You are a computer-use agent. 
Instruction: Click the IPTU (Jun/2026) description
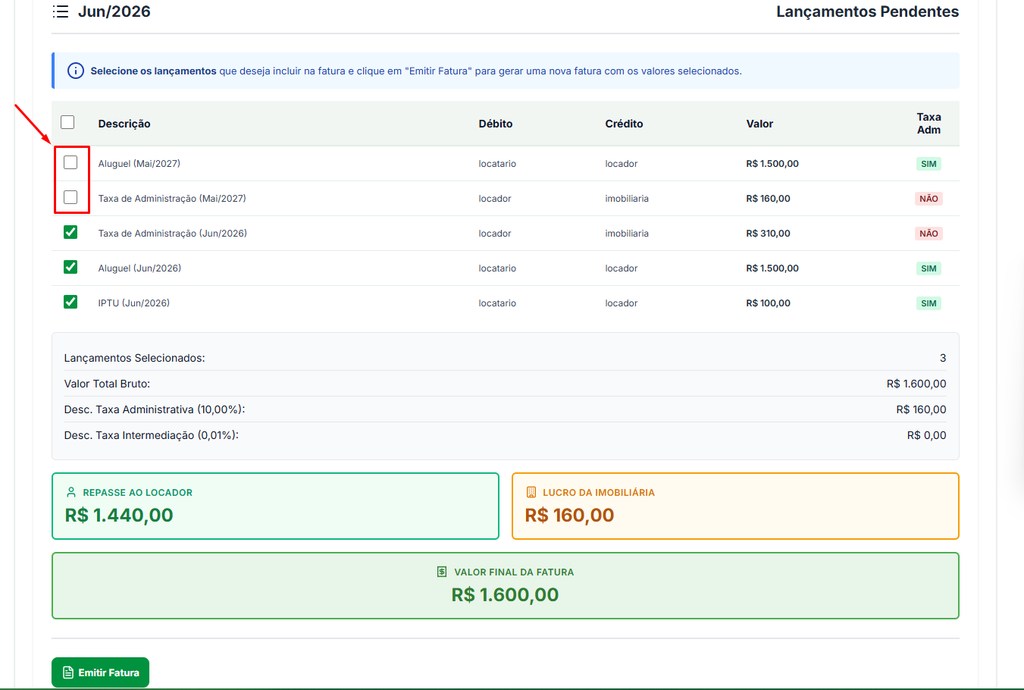point(134,304)
